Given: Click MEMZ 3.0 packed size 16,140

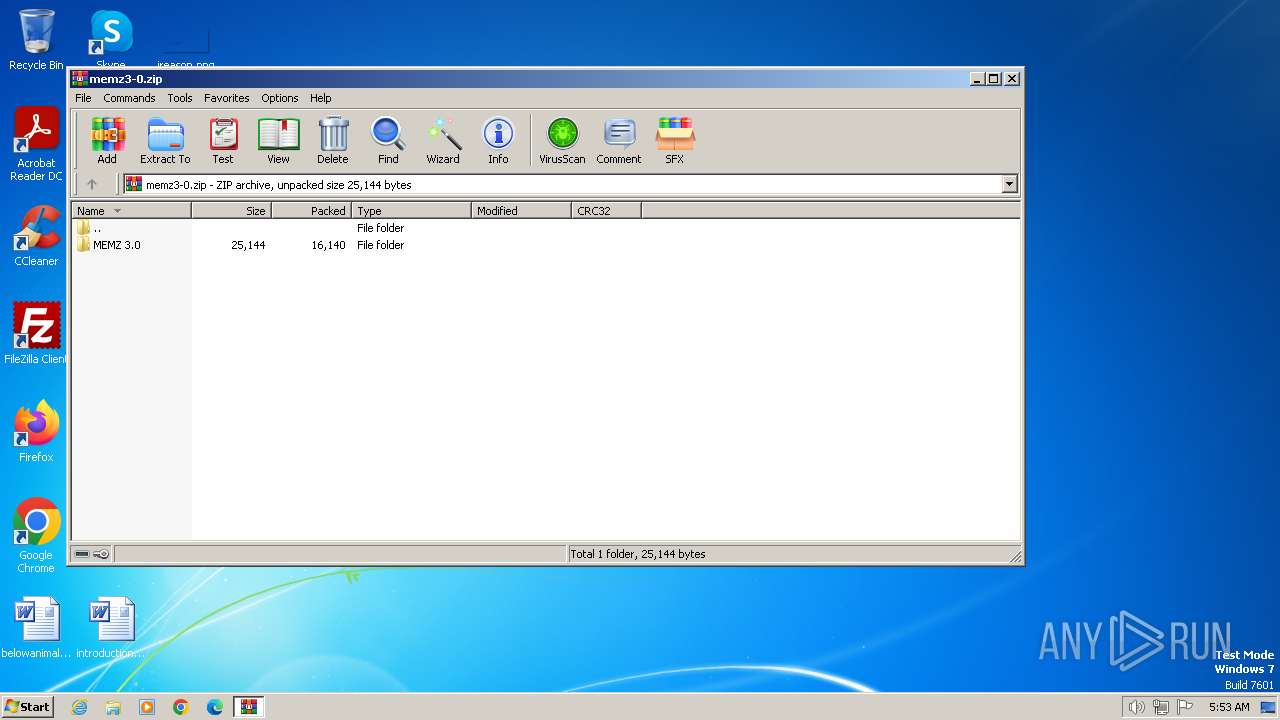Looking at the screenshot, I should pos(329,245).
